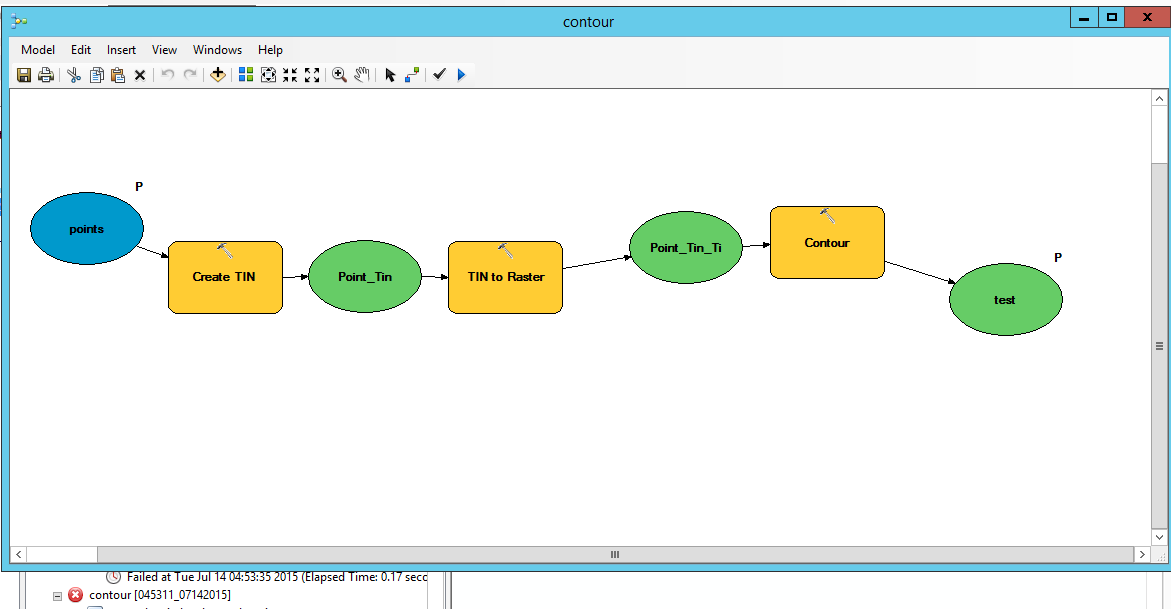Click the vertical scrollbar up arrow
This screenshot has height=609, width=1171.
[1159, 99]
